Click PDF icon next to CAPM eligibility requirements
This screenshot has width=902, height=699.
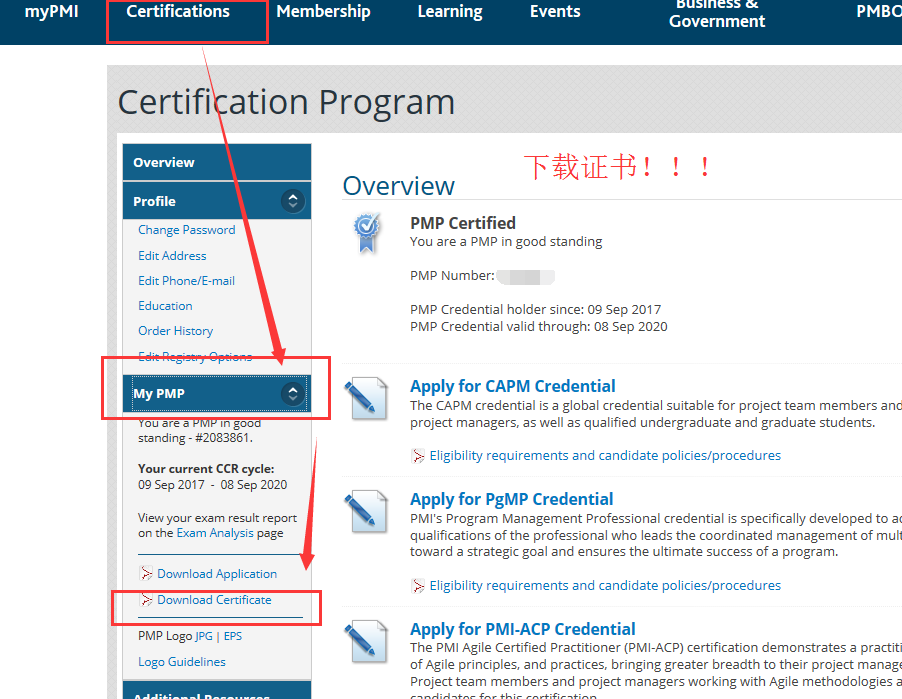click(x=418, y=456)
